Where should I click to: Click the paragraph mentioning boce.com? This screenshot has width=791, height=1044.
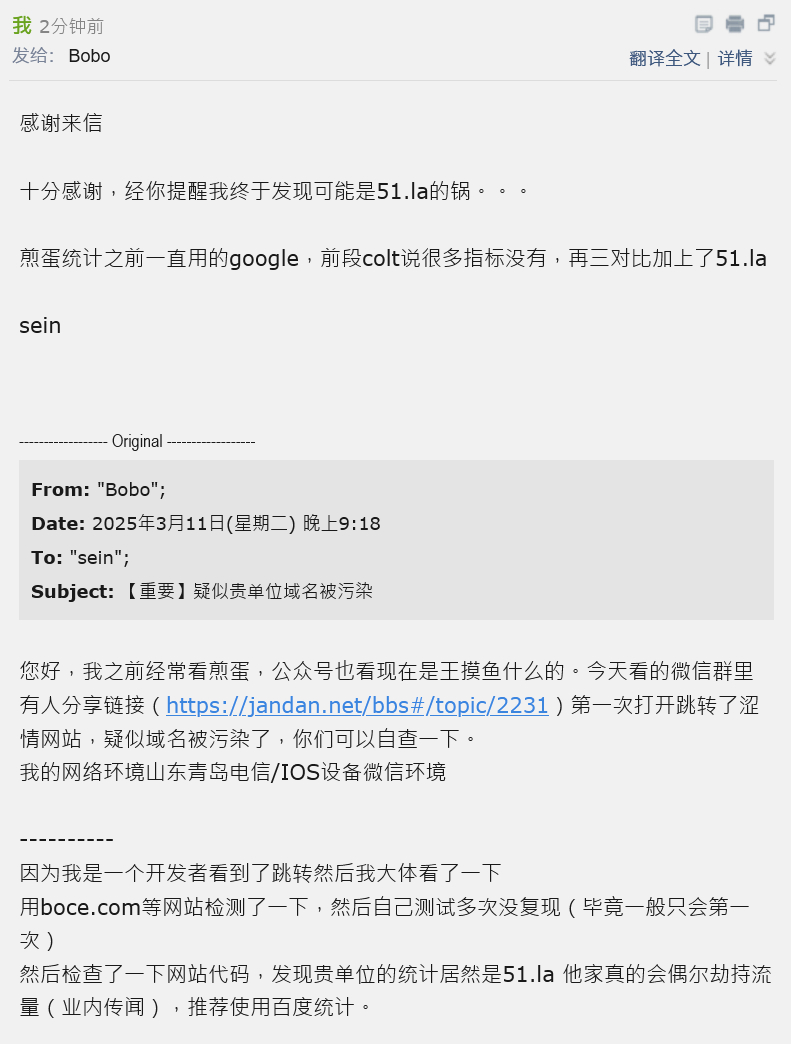click(x=385, y=923)
